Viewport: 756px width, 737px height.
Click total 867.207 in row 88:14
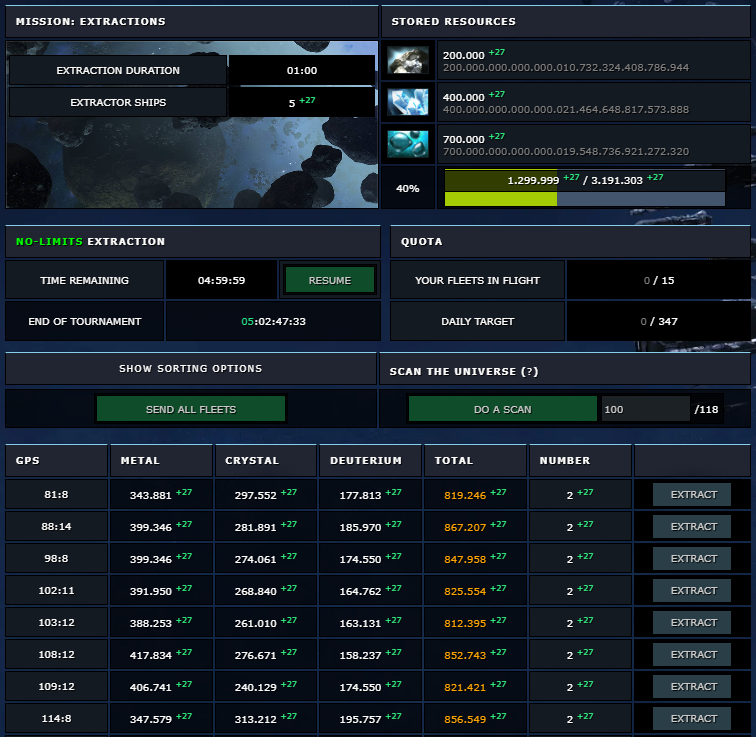465,527
